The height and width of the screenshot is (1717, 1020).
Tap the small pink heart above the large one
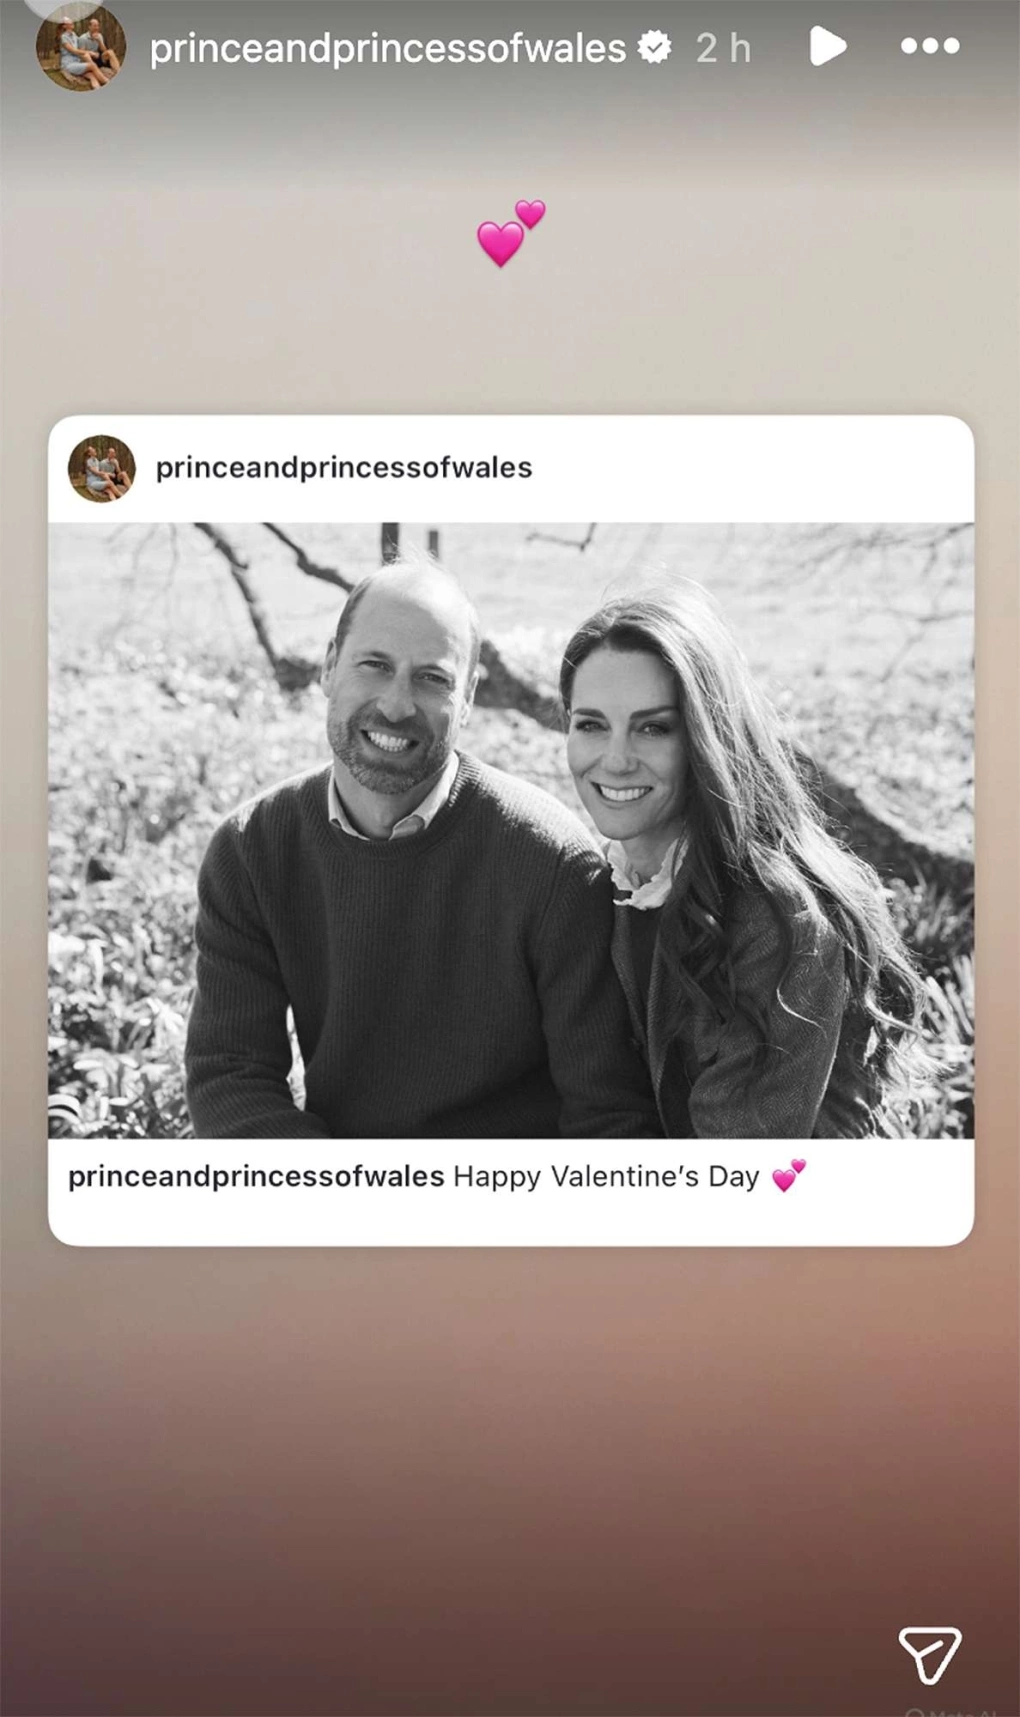[530, 213]
